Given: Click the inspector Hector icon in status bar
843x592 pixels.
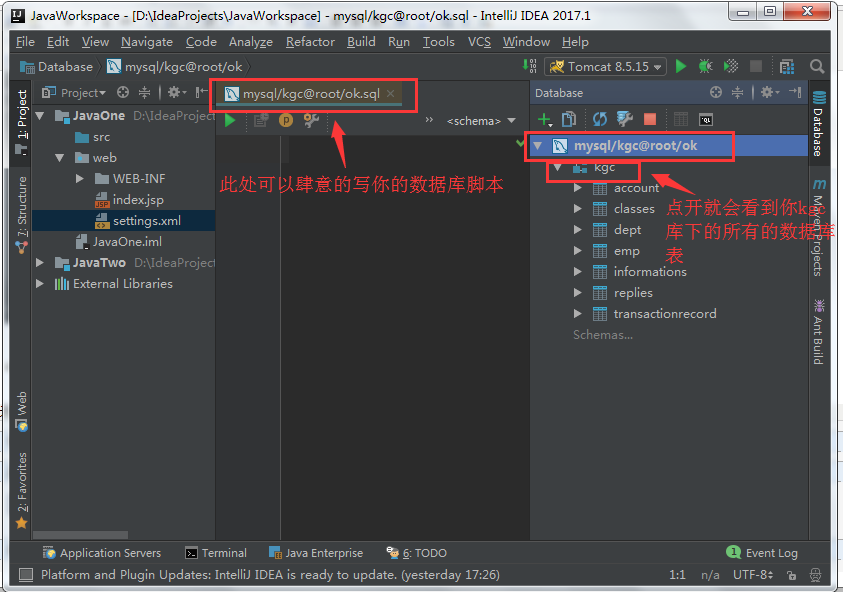Looking at the screenshot, I should [x=815, y=575].
